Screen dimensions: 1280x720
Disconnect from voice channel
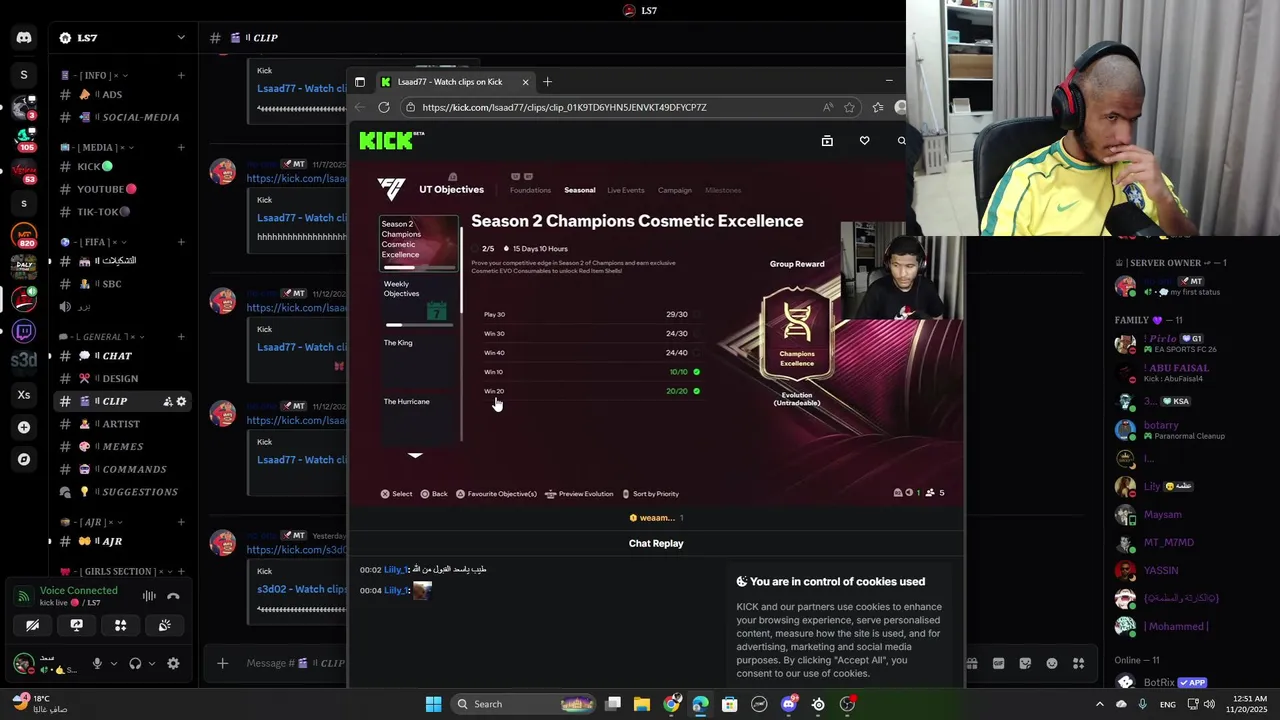[173, 596]
